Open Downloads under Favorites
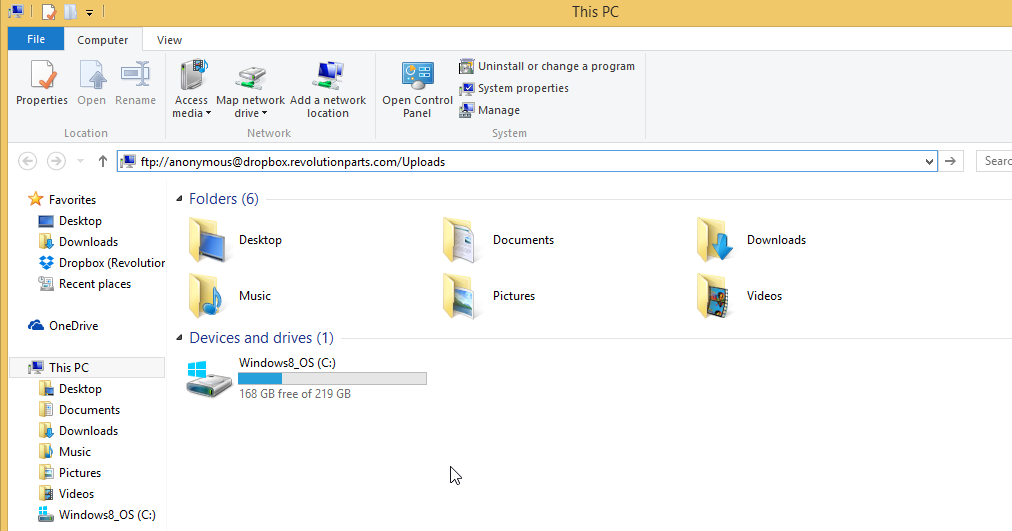 click(x=78, y=241)
